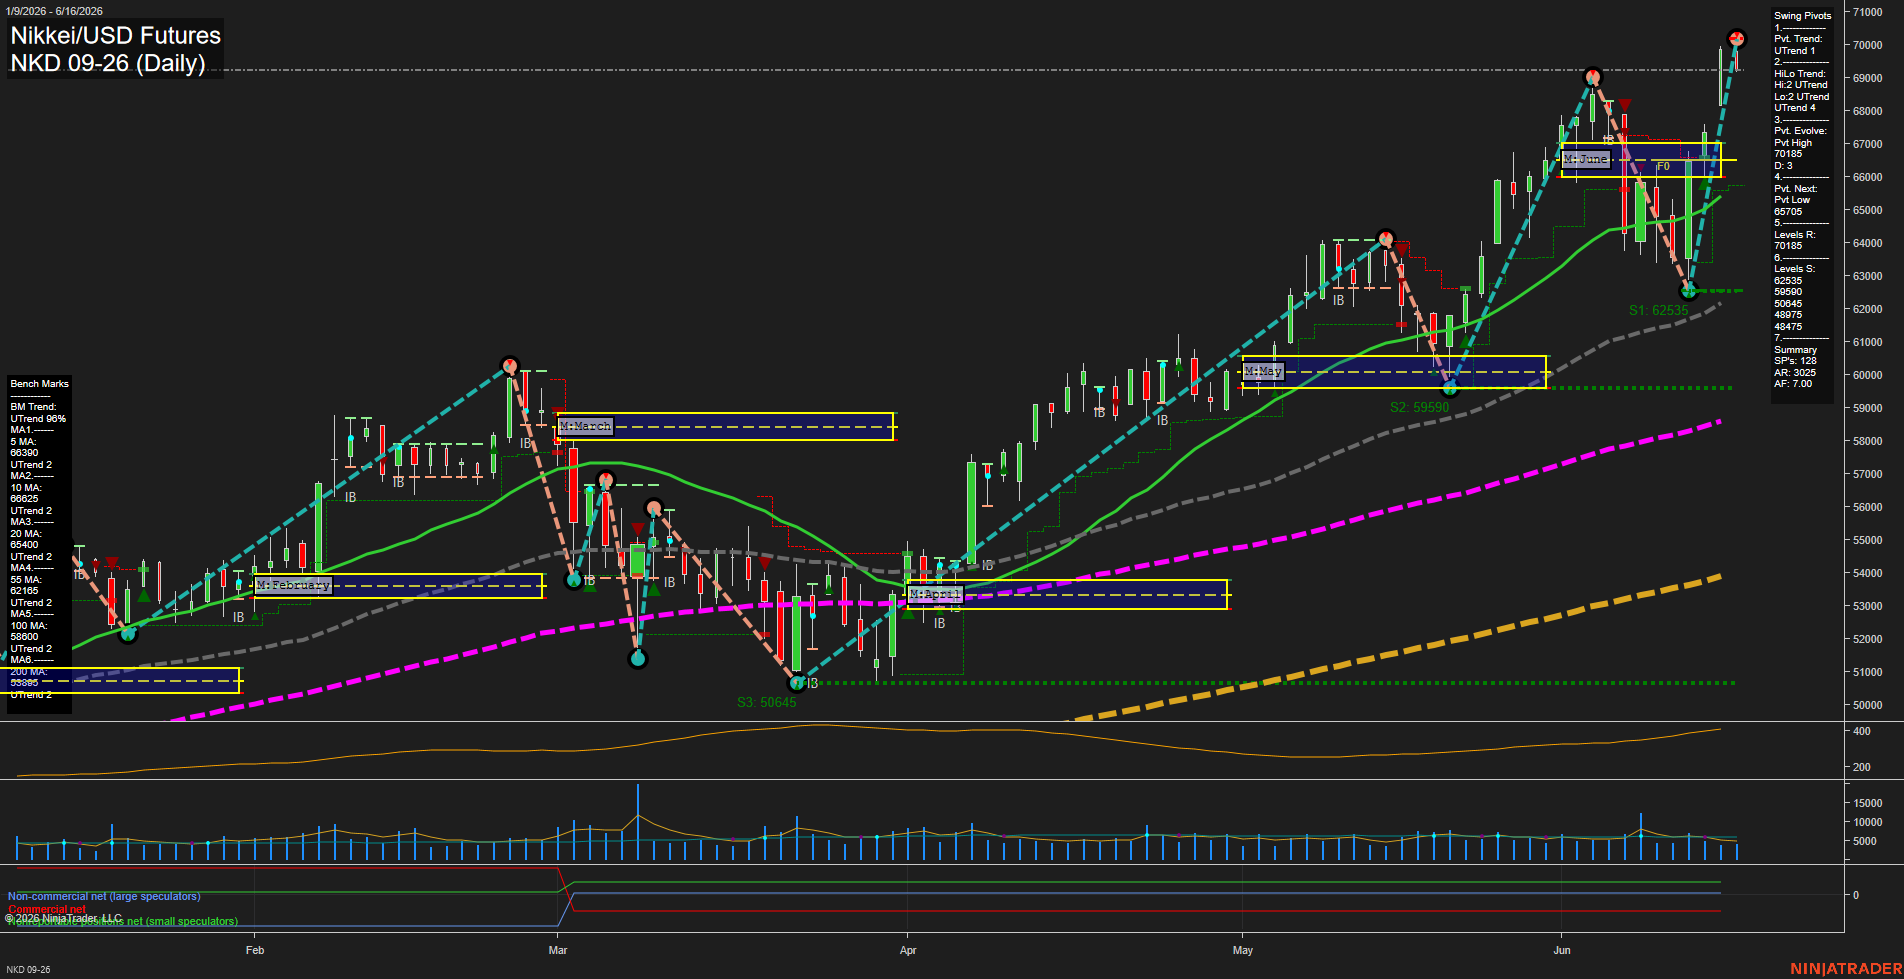Click the 100 MA: entry in Bench Marks
The width and height of the screenshot is (1904, 979).
click(28, 626)
